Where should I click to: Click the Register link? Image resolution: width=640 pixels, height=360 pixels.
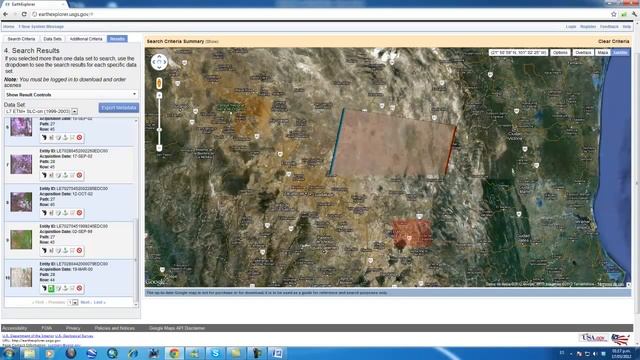tap(588, 27)
